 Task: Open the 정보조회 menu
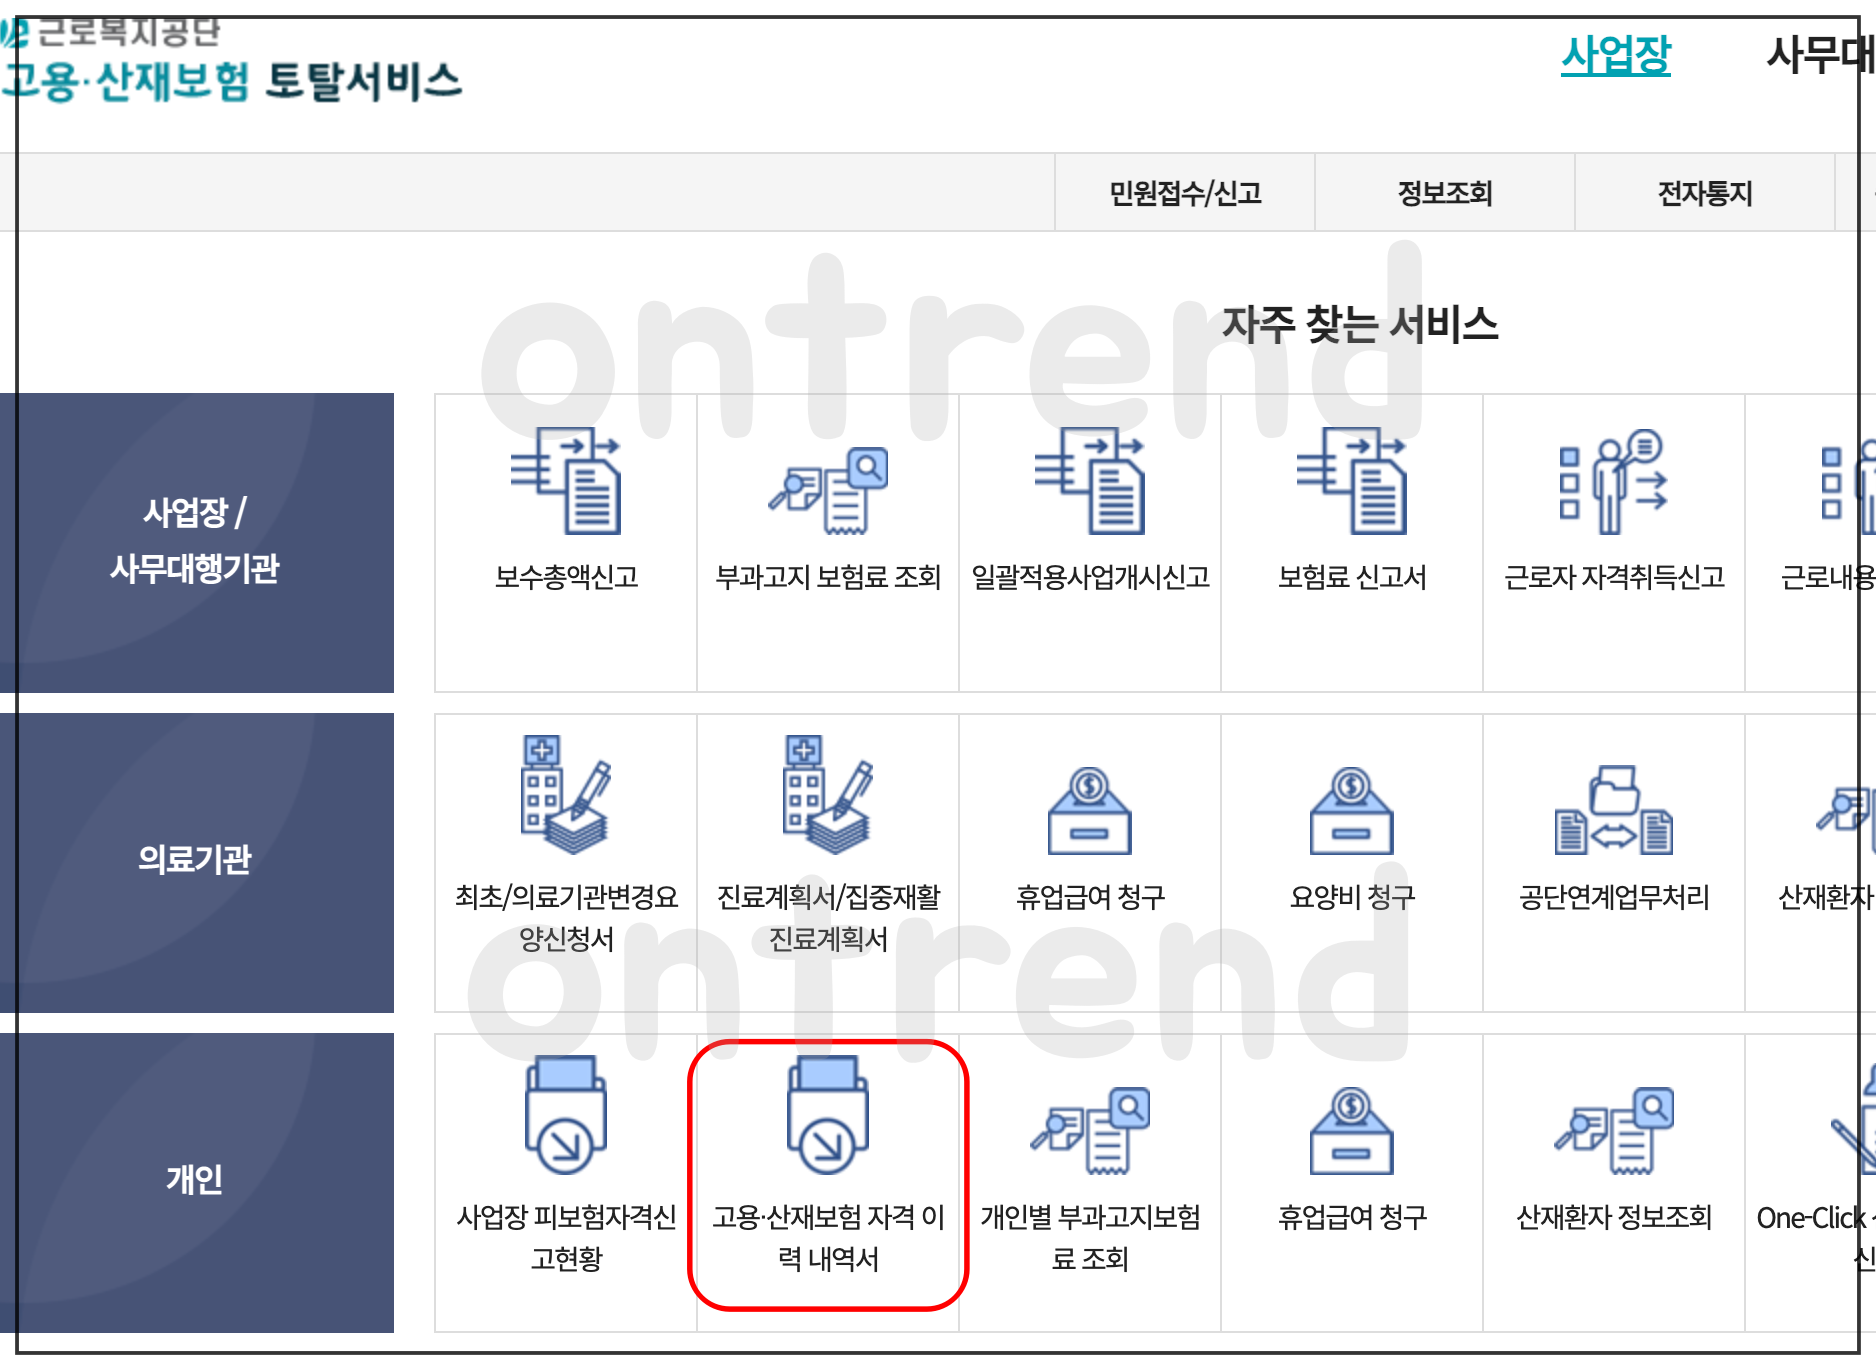(1445, 192)
